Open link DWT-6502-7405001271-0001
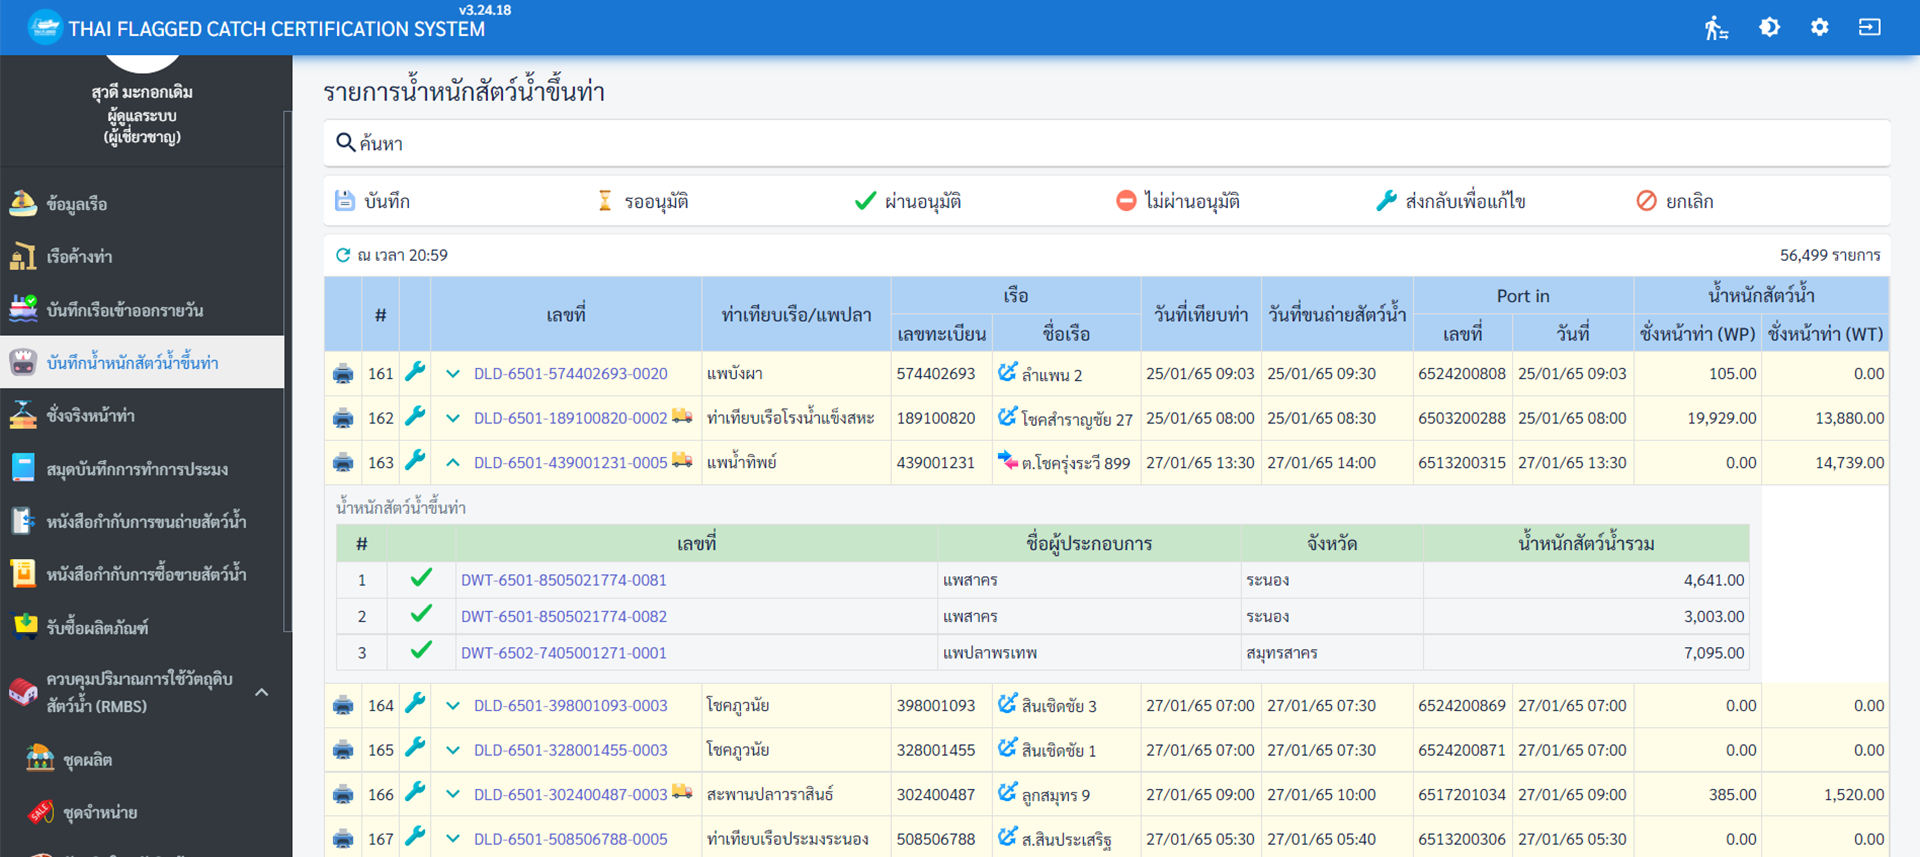This screenshot has width=1920, height=857. 563,653
